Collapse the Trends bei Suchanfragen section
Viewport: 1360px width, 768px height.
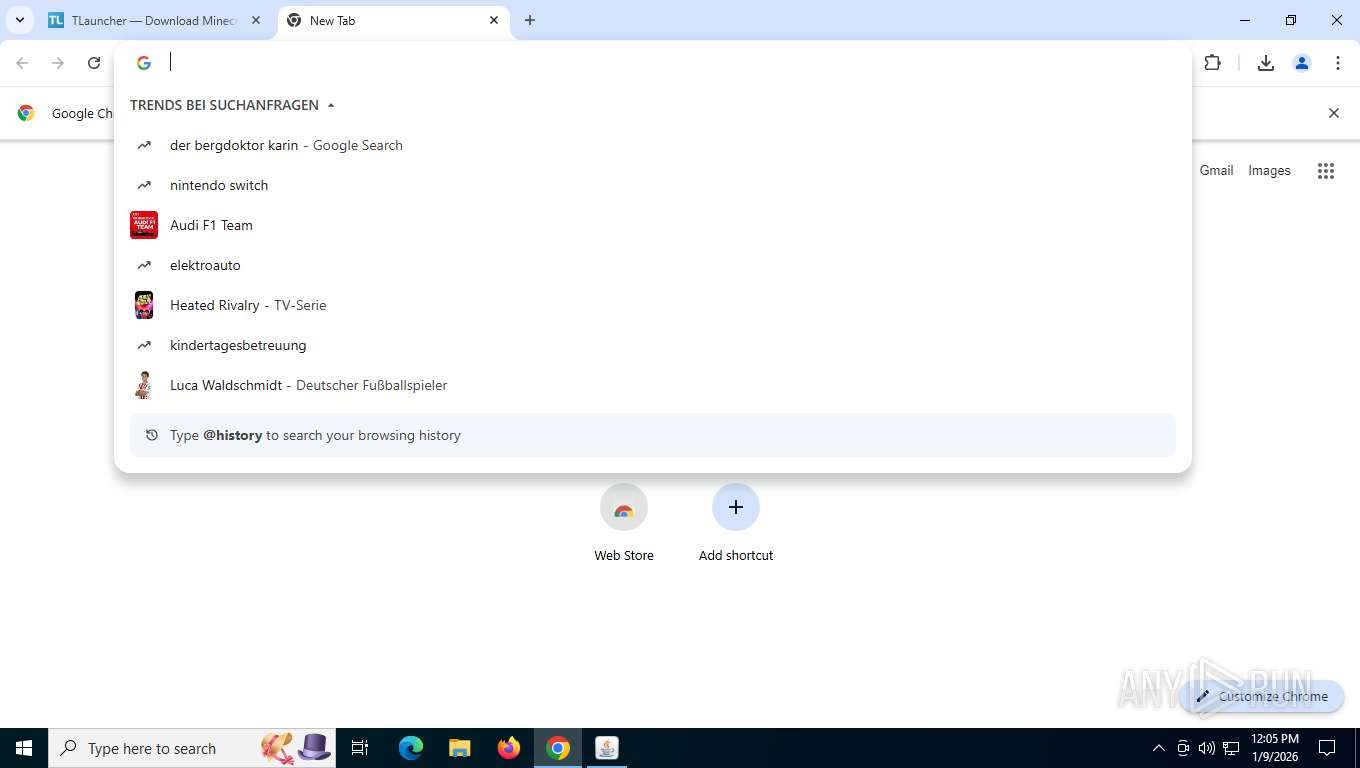(x=232, y=105)
